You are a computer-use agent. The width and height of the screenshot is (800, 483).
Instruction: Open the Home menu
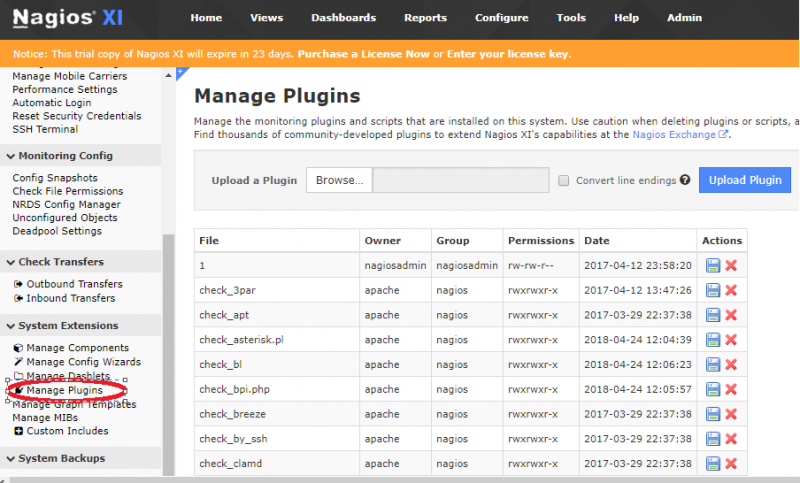pos(206,18)
